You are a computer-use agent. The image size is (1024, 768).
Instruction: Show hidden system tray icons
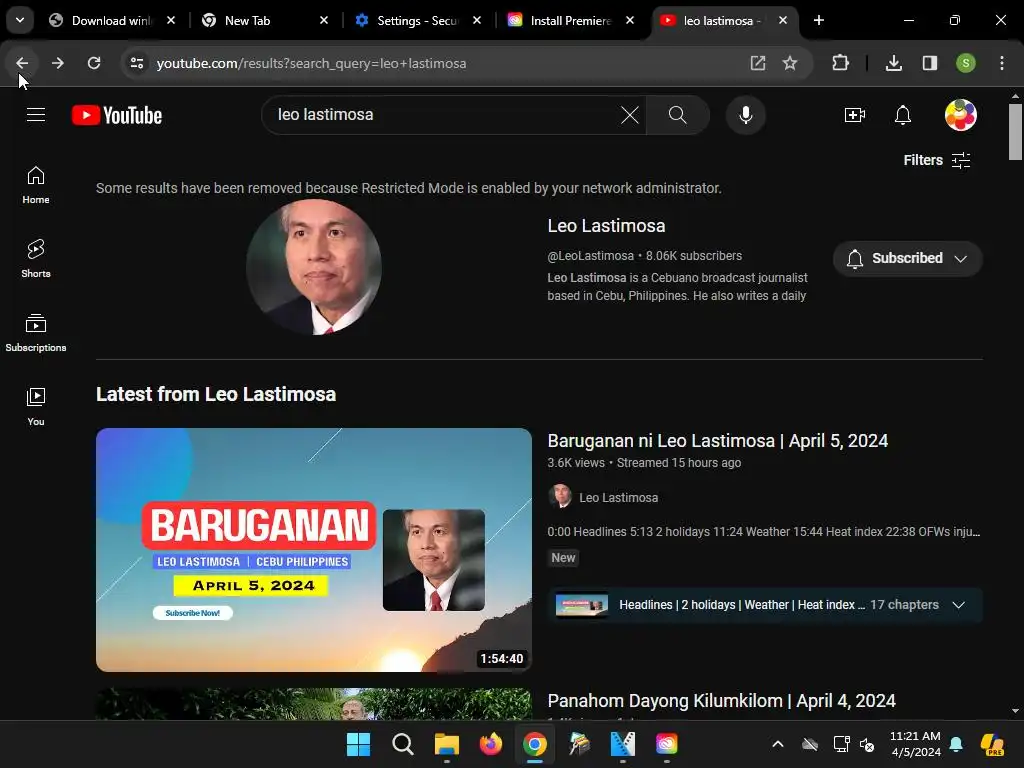pos(777,744)
